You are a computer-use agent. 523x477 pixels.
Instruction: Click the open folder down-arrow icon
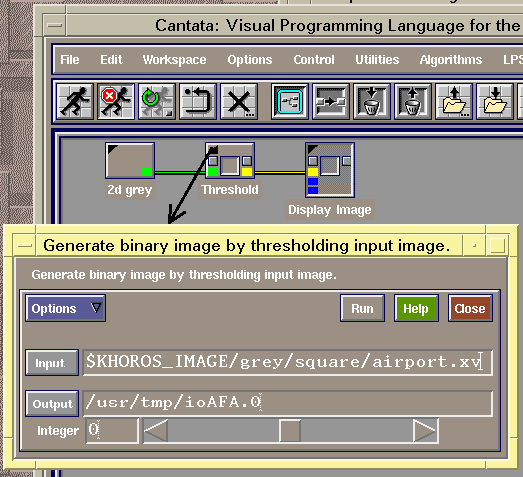tap(495, 101)
